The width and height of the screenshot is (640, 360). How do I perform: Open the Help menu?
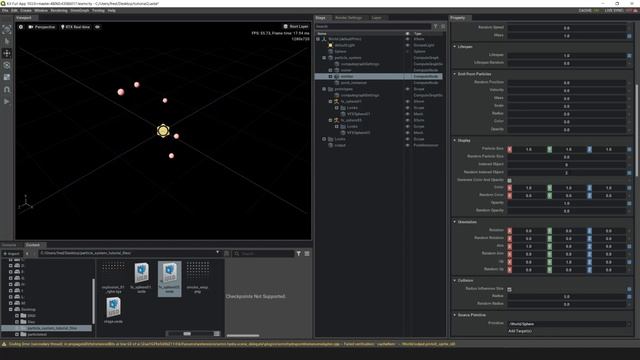(111, 11)
